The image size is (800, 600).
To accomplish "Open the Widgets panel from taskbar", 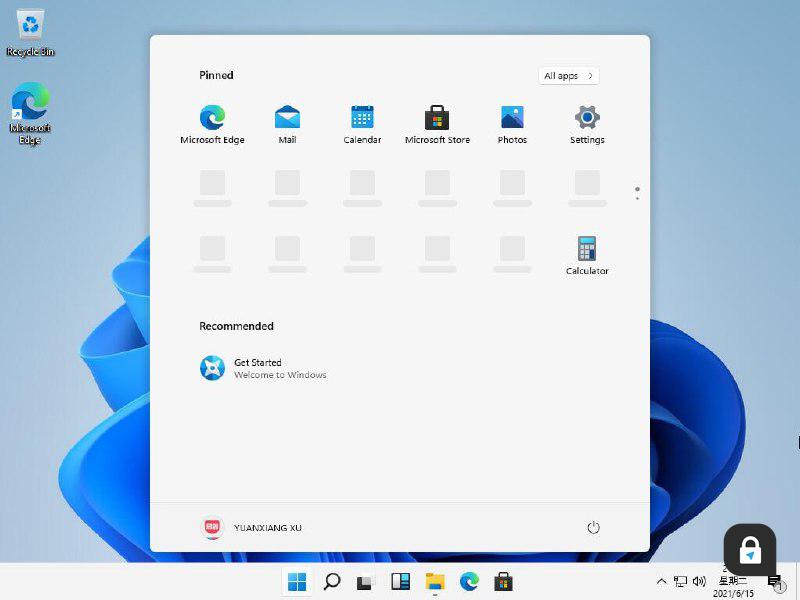I will tap(401, 581).
